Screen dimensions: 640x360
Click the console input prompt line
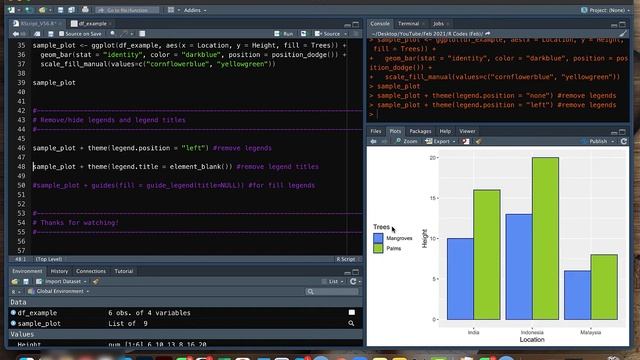tap(498, 115)
